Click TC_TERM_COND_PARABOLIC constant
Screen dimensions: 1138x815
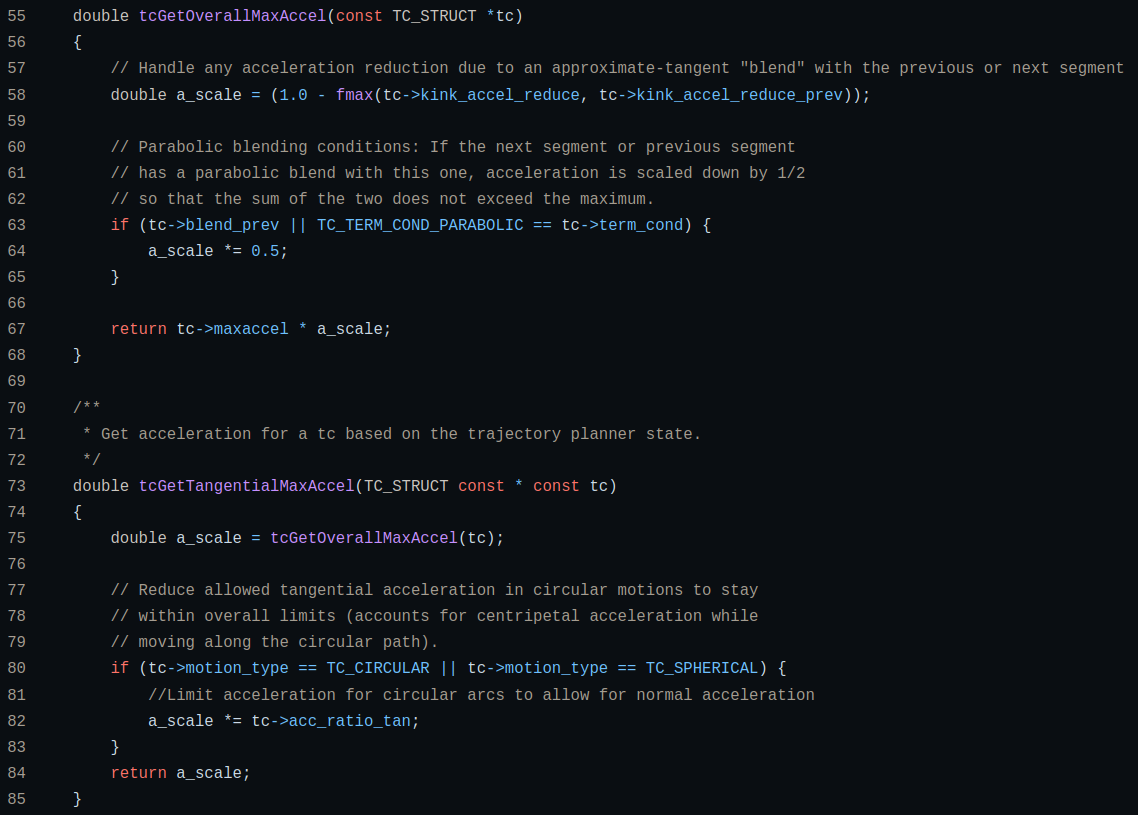pyautogui.click(x=420, y=225)
